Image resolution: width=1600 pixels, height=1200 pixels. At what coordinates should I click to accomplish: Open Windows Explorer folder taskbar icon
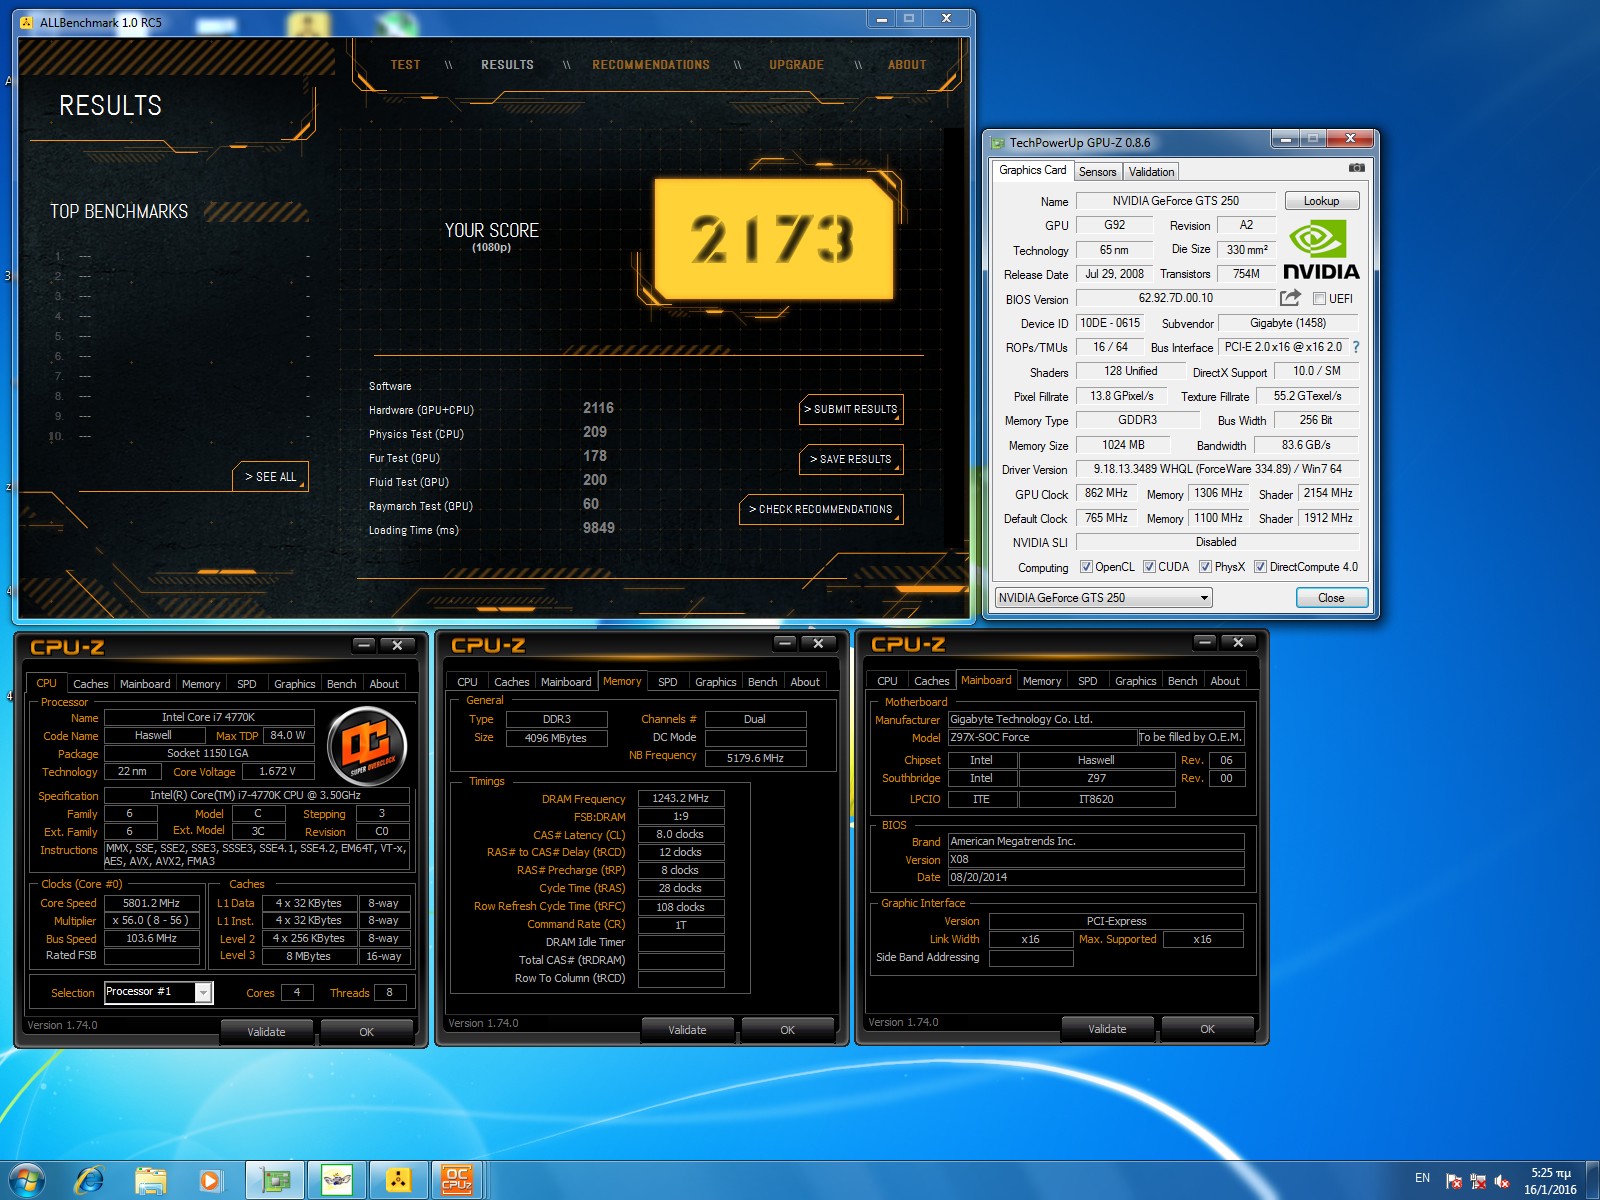(x=151, y=1181)
